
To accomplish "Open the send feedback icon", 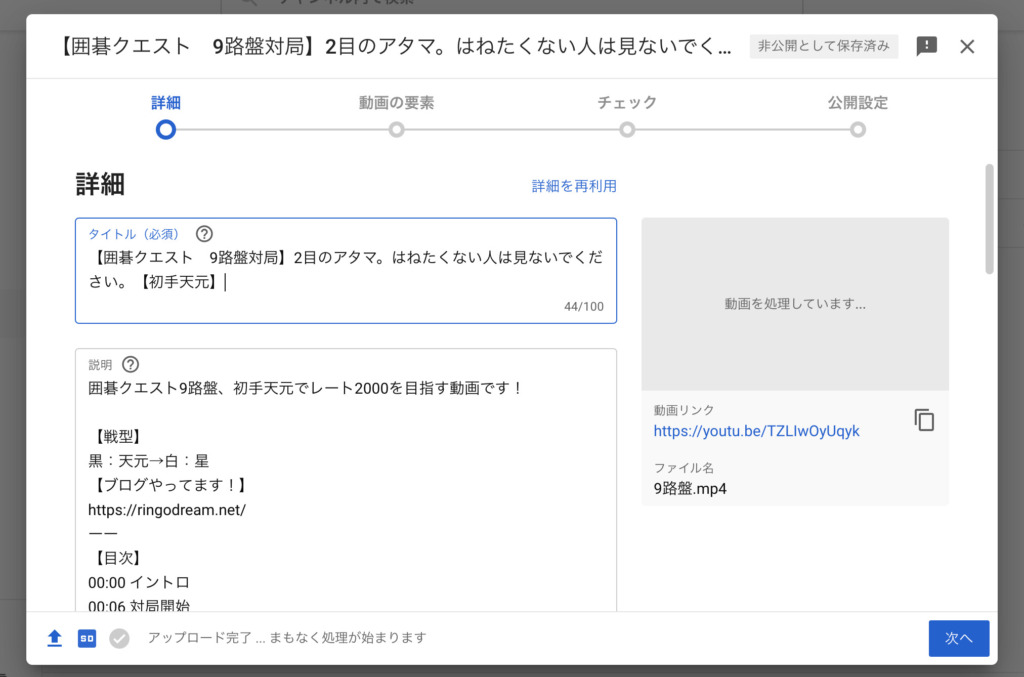I will point(926,46).
